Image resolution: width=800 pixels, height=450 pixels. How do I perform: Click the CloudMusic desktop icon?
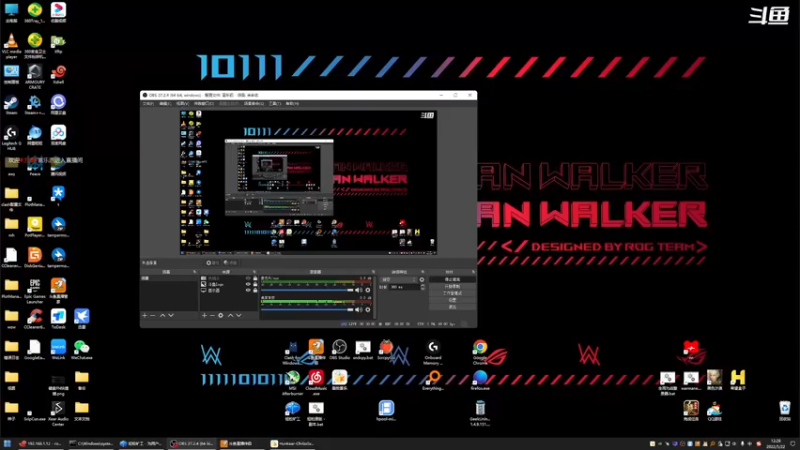tap(316, 382)
